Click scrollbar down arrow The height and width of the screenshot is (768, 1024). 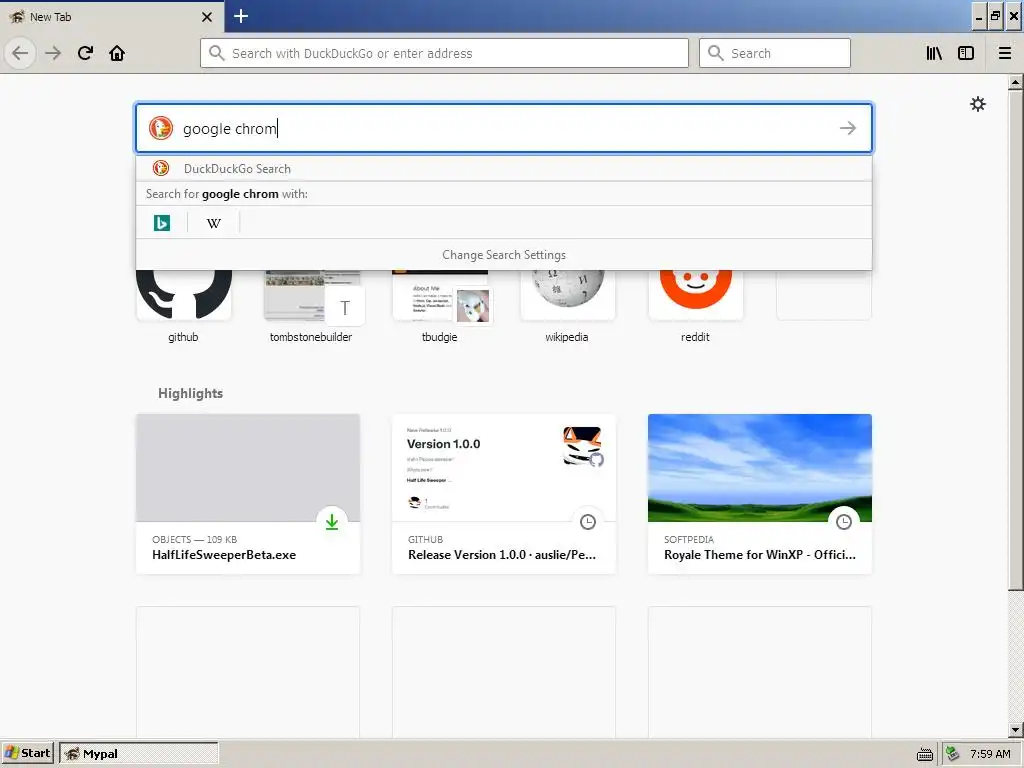coord(1015,730)
